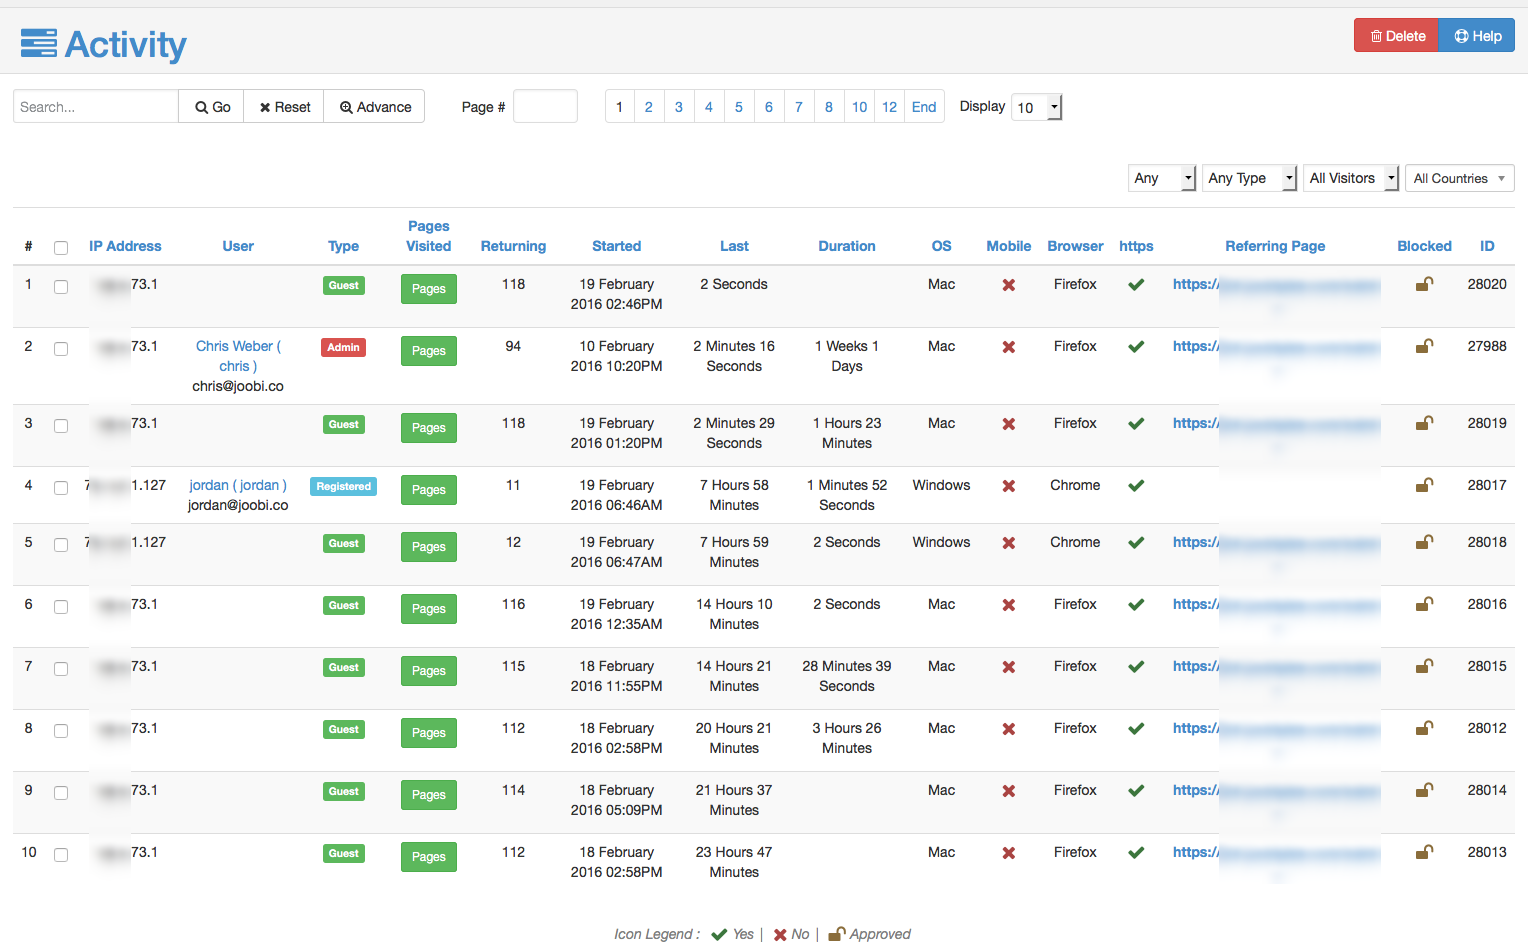This screenshot has width=1528, height=946.
Task: Sort by Duration column
Action: click(847, 246)
